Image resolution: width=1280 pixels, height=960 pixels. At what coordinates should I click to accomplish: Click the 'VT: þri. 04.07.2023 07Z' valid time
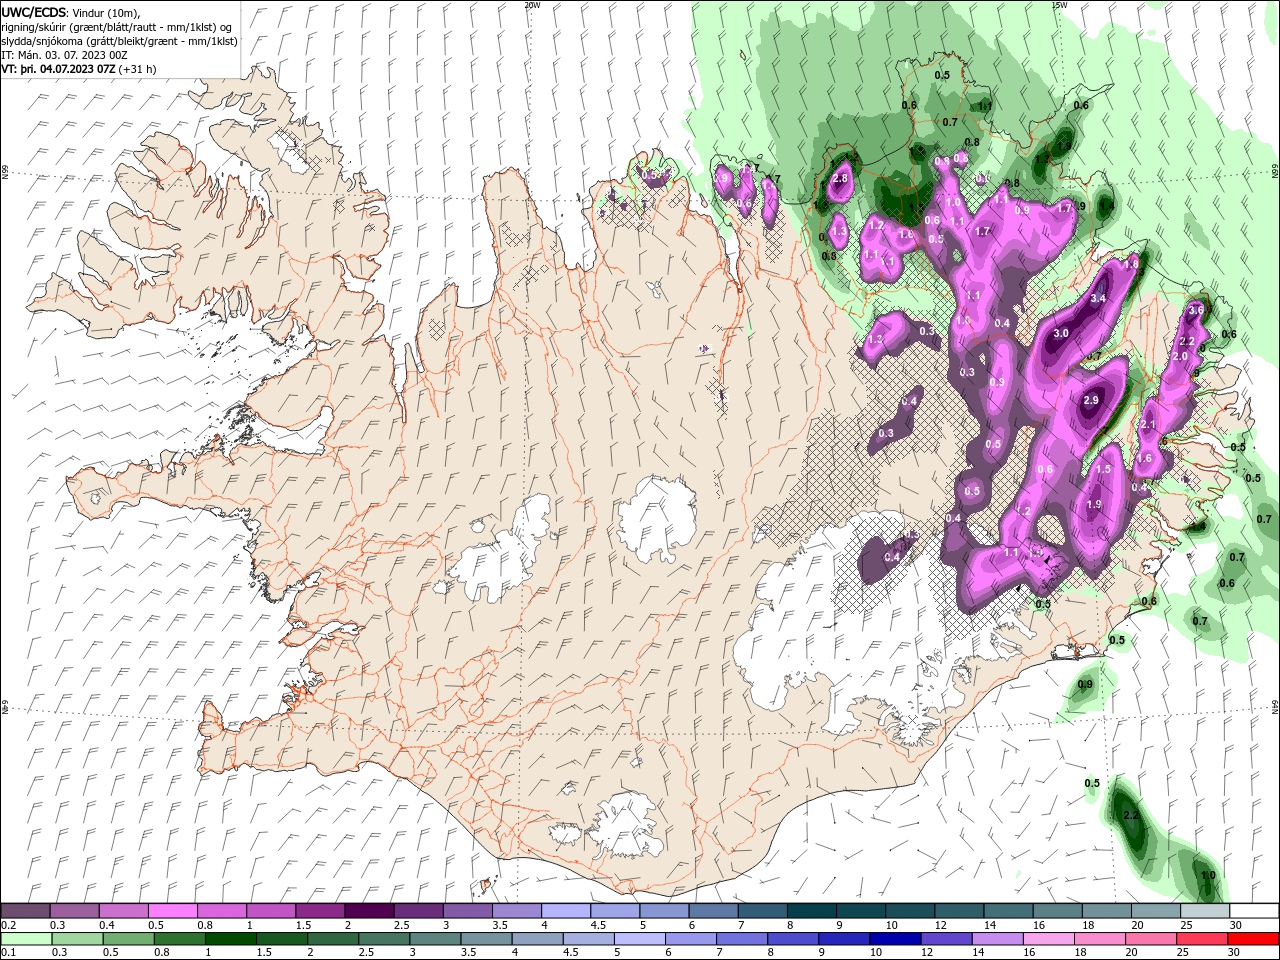point(58,69)
